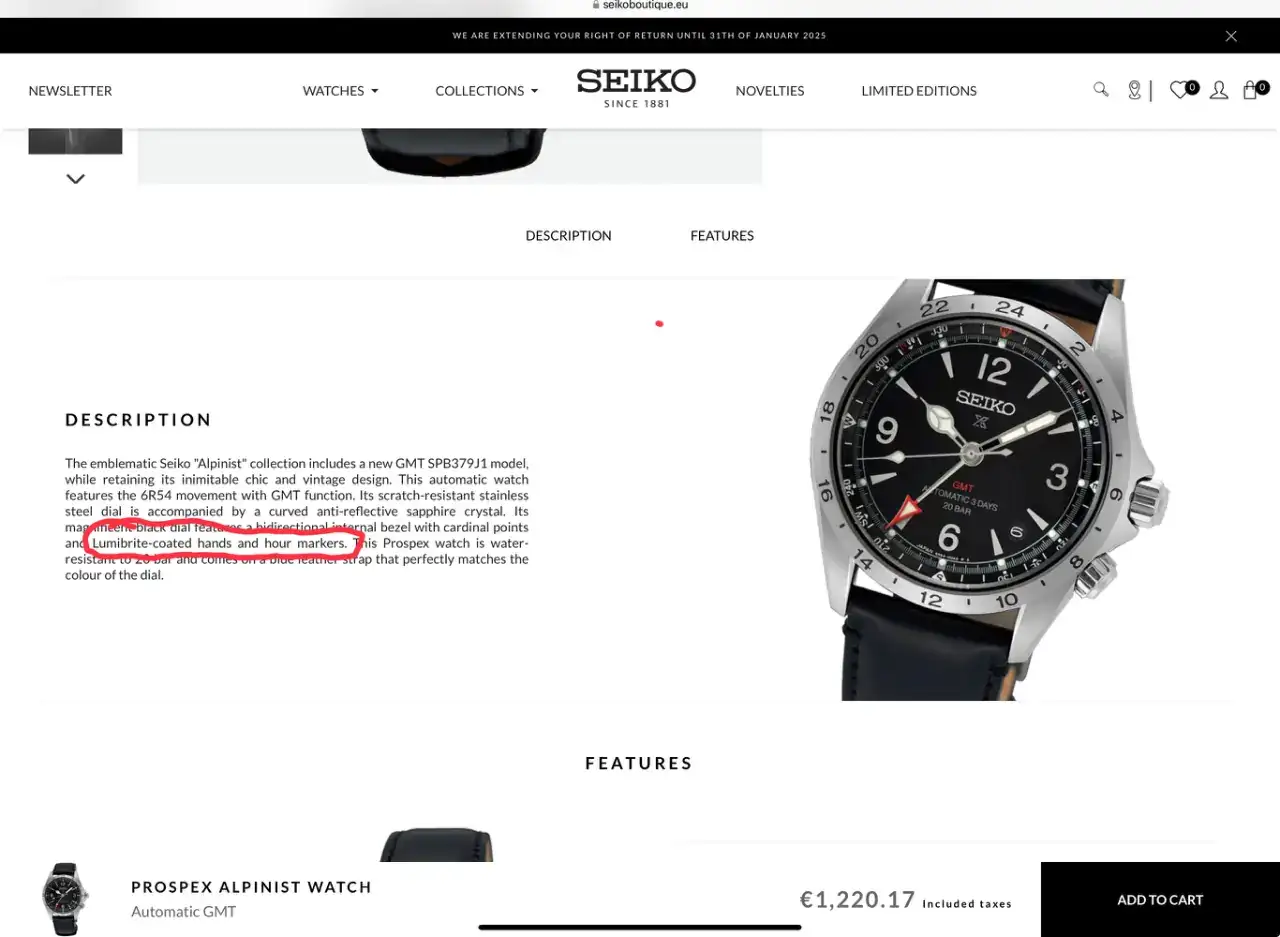Dismiss the return extension banner
This screenshot has width=1280, height=937.
[1231, 36]
